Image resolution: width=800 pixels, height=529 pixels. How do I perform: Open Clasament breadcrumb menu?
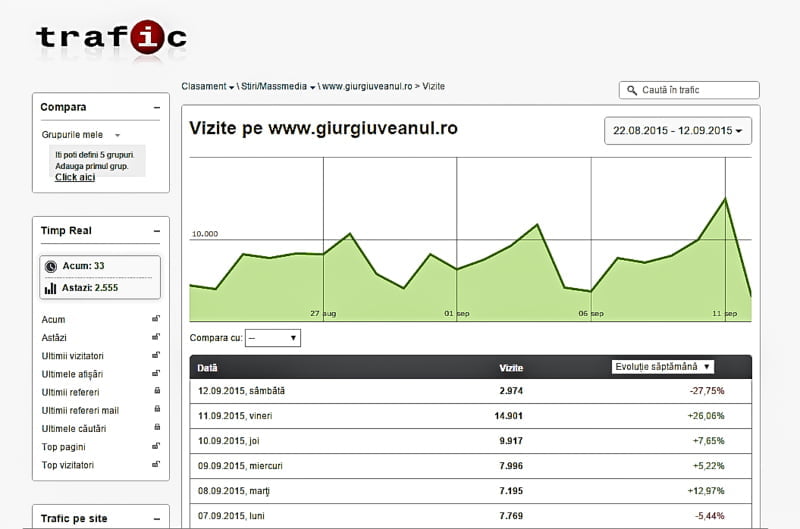[x=208, y=87]
